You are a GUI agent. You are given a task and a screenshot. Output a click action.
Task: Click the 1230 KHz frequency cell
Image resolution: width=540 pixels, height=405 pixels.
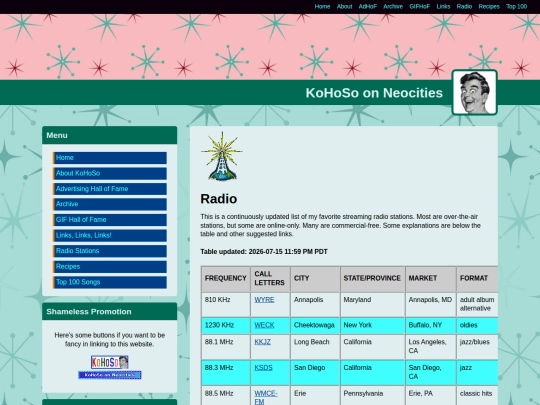pyautogui.click(x=226, y=325)
